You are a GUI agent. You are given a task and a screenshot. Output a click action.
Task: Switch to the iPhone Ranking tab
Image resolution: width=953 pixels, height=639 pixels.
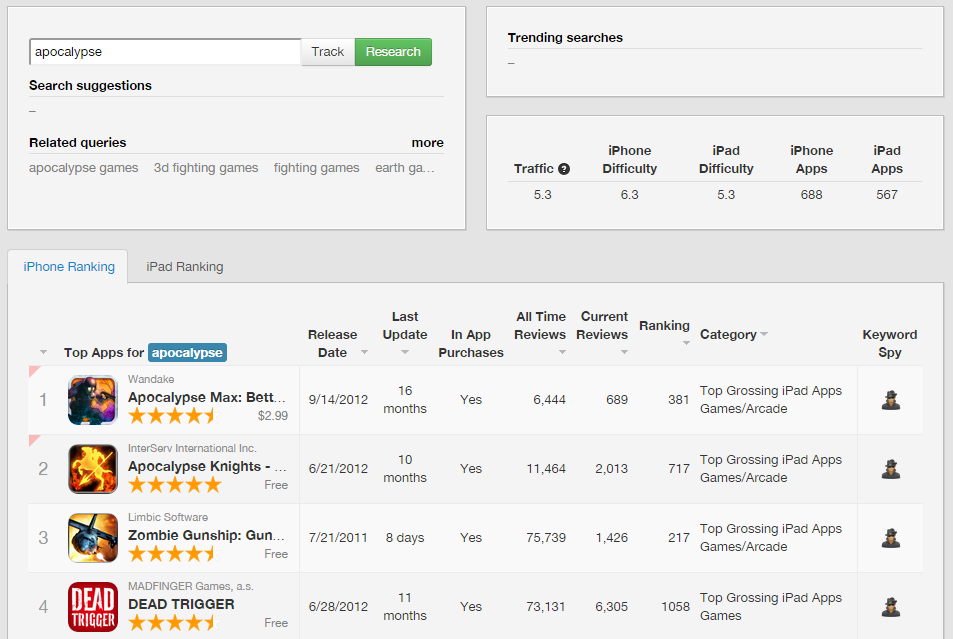[69, 267]
